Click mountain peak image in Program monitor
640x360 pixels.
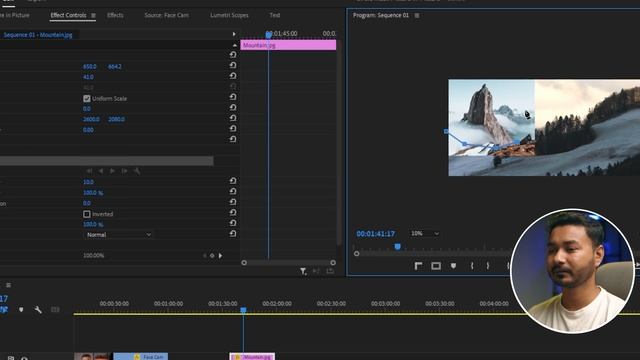click(491, 118)
